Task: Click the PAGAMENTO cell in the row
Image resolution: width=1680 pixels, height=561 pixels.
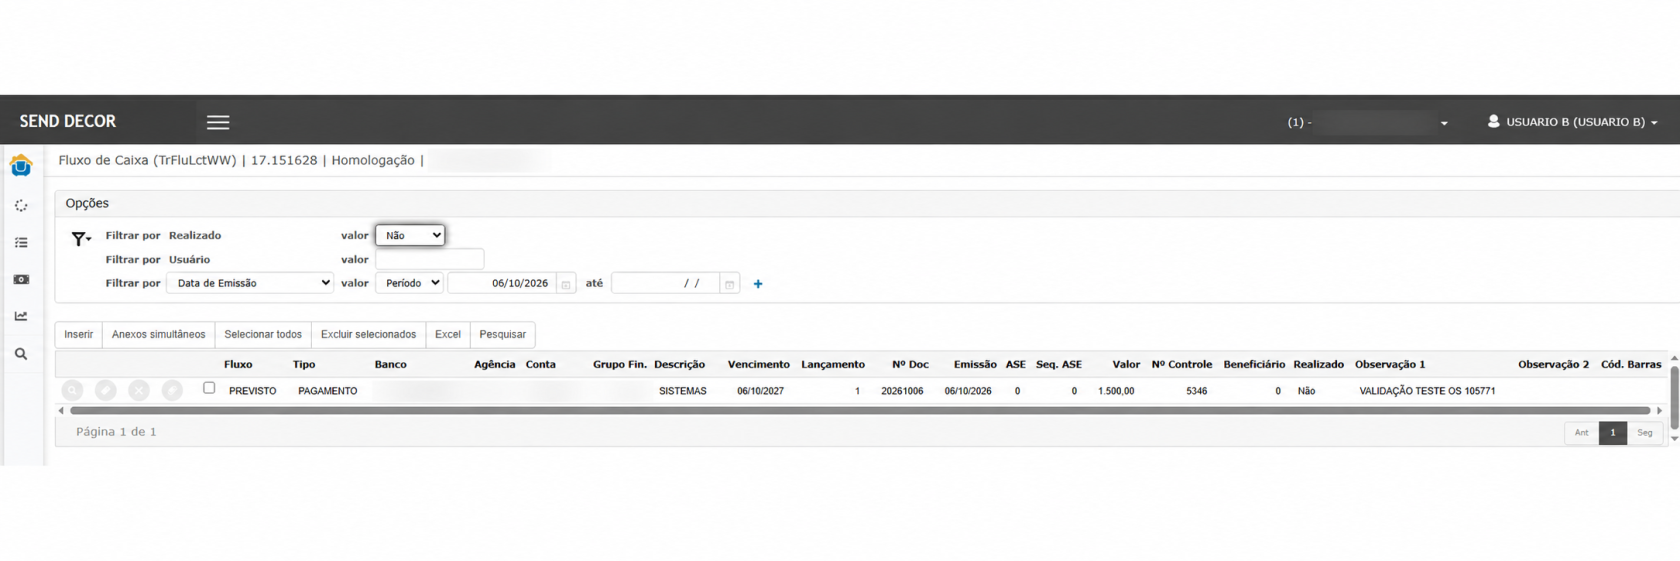Action: click(328, 391)
